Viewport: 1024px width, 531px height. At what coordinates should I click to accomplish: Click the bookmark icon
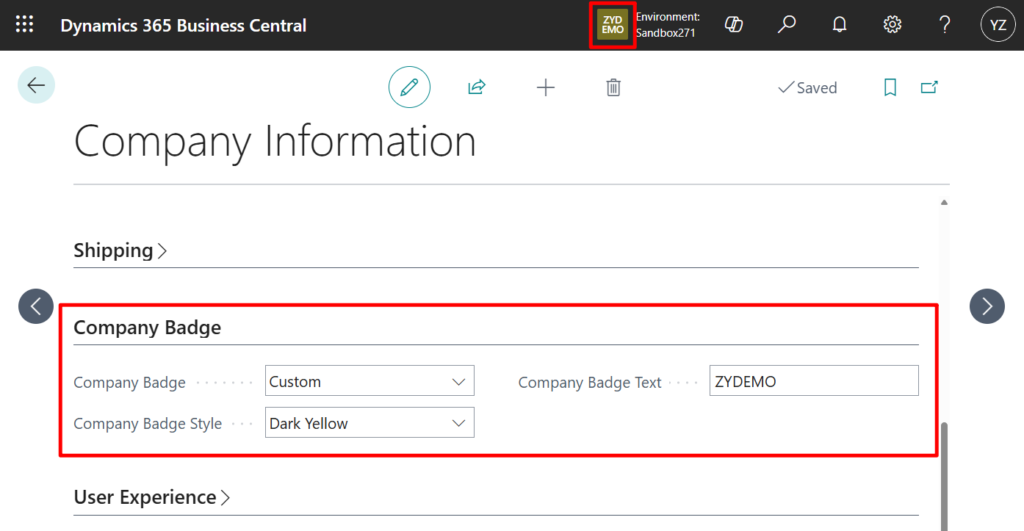tap(890, 88)
